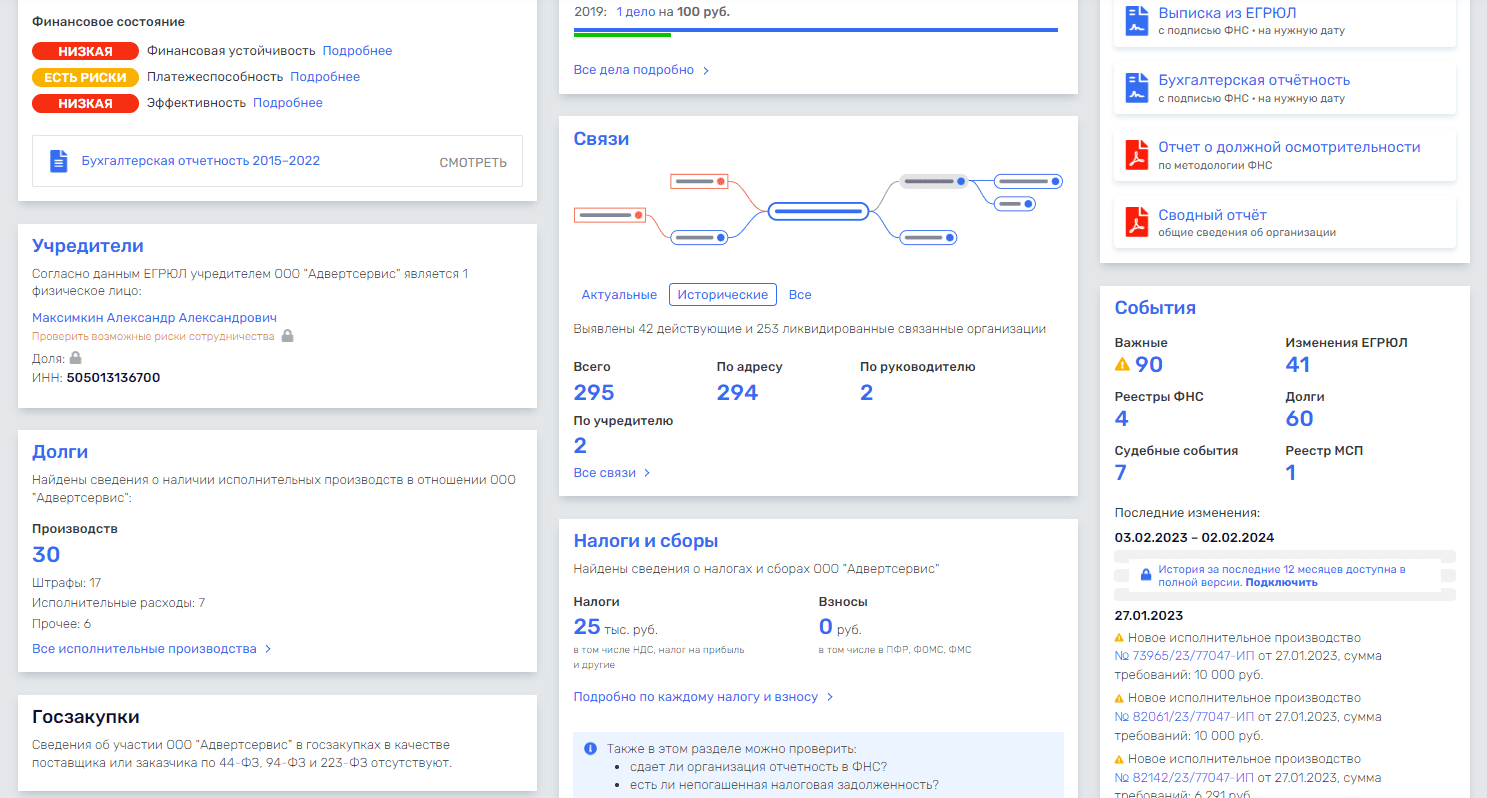Open Все исполнительные производства link

[x=144, y=649]
